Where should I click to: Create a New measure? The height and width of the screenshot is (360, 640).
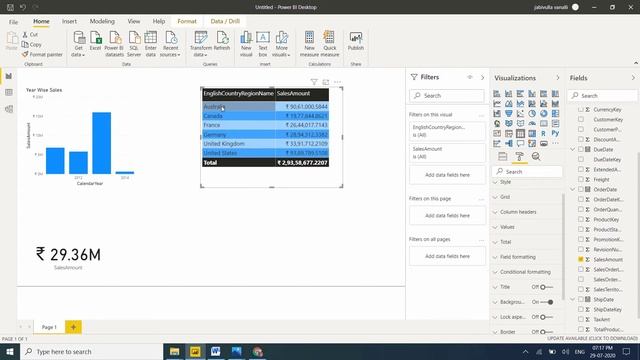309,44
